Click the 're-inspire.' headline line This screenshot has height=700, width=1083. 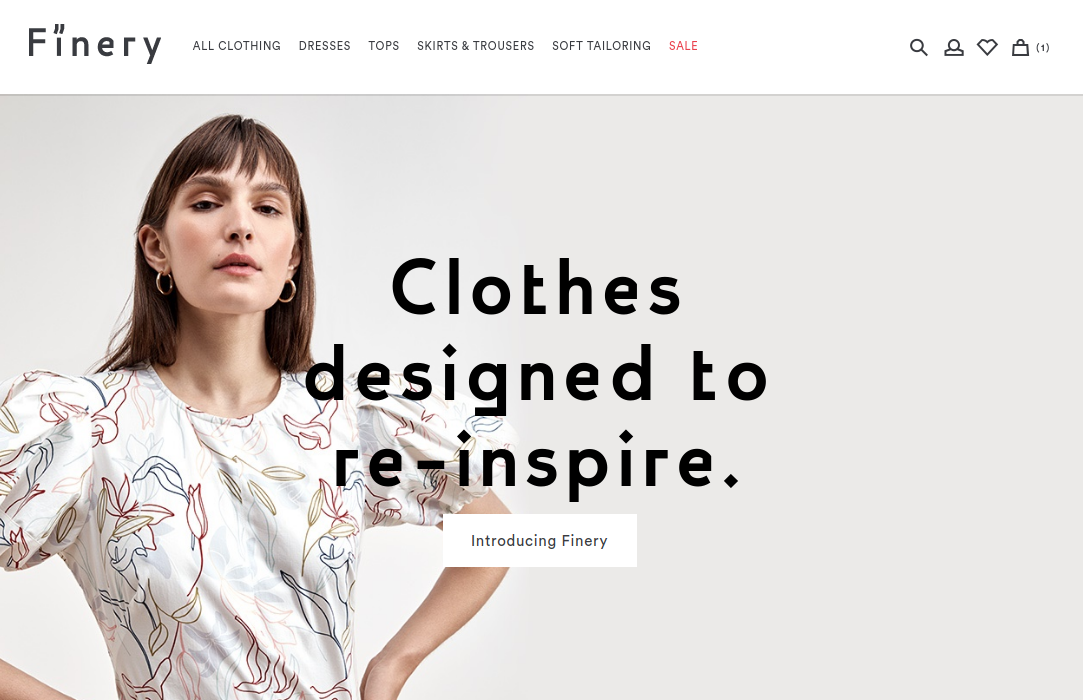click(x=537, y=463)
